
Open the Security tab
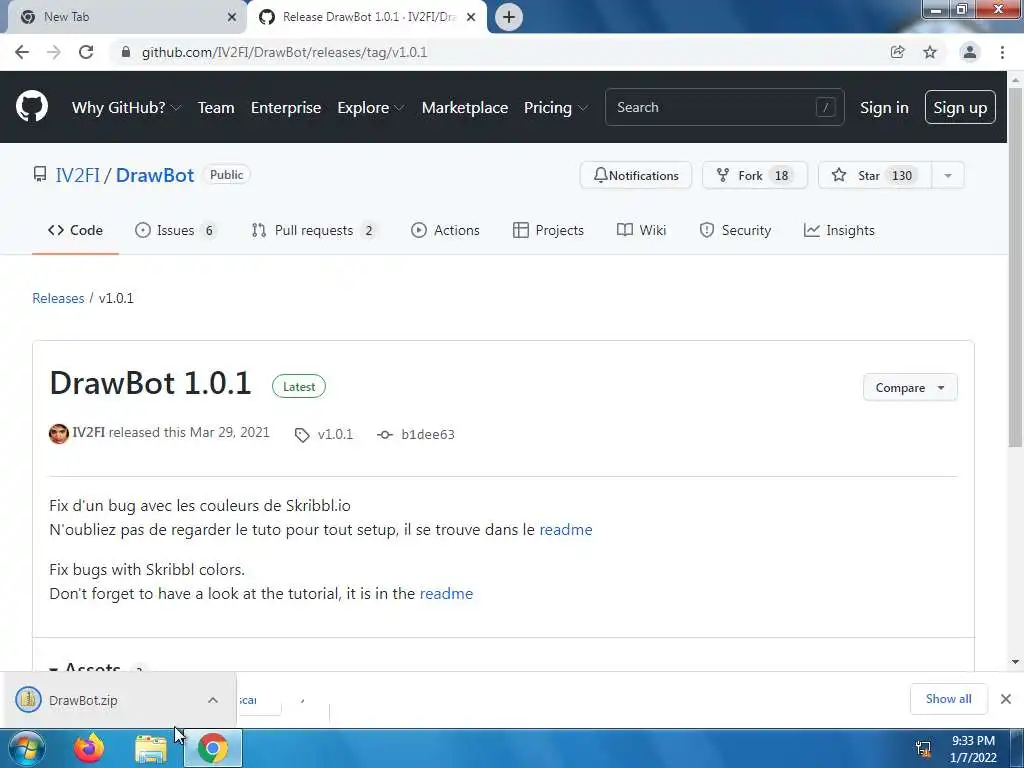tap(735, 230)
